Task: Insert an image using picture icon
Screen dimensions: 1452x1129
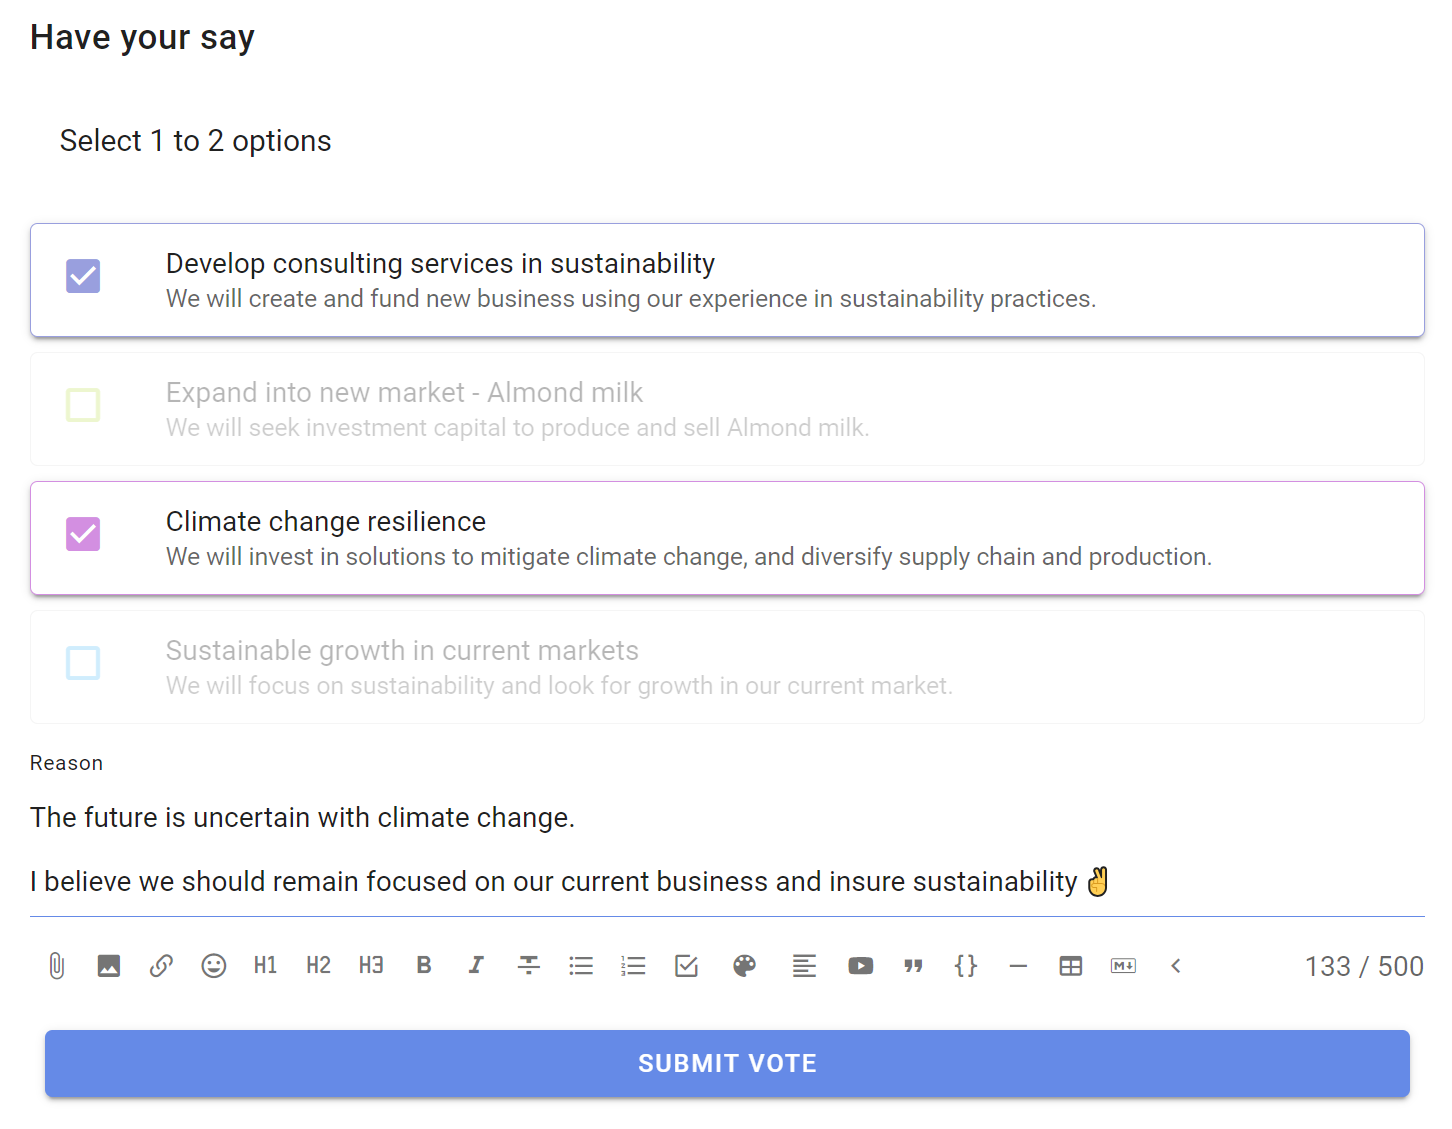Action: tap(109, 966)
